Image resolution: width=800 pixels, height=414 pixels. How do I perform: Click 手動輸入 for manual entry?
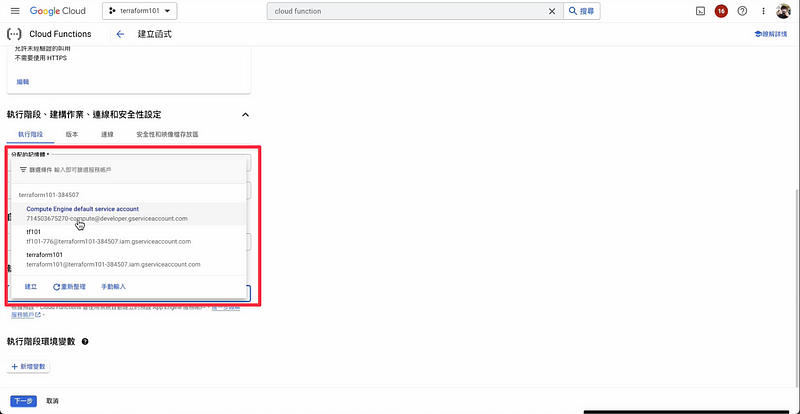pos(113,287)
